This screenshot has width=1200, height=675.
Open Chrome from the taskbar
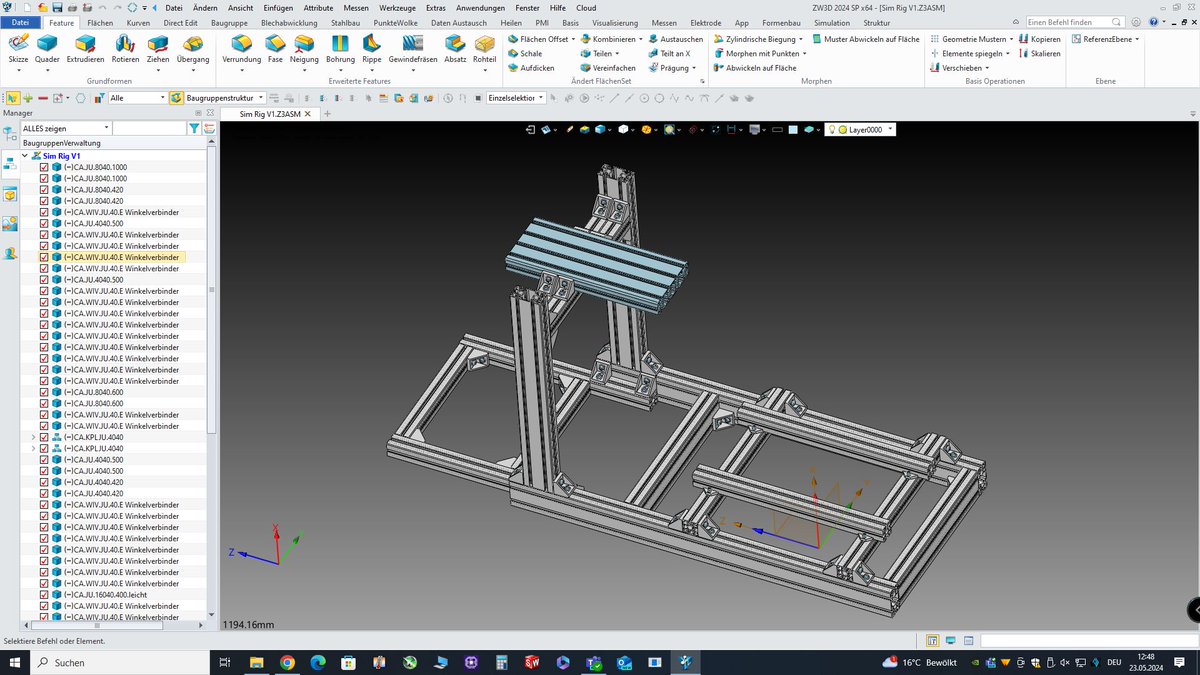287,662
